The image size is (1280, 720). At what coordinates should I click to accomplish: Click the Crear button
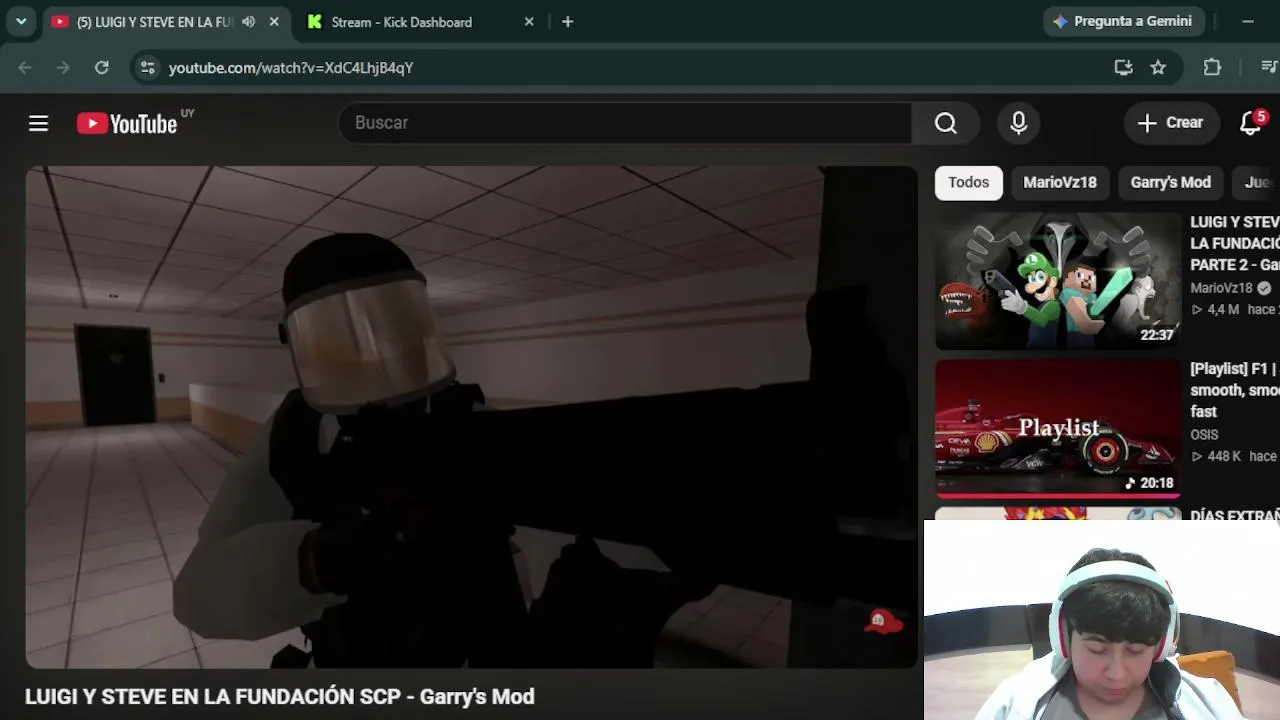click(1171, 123)
